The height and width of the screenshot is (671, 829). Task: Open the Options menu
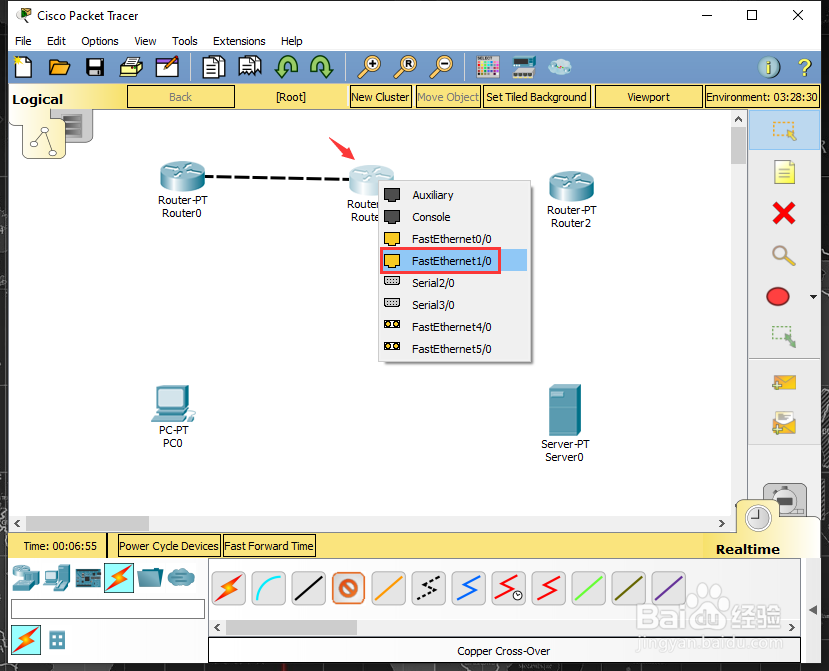pyautogui.click(x=99, y=41)
